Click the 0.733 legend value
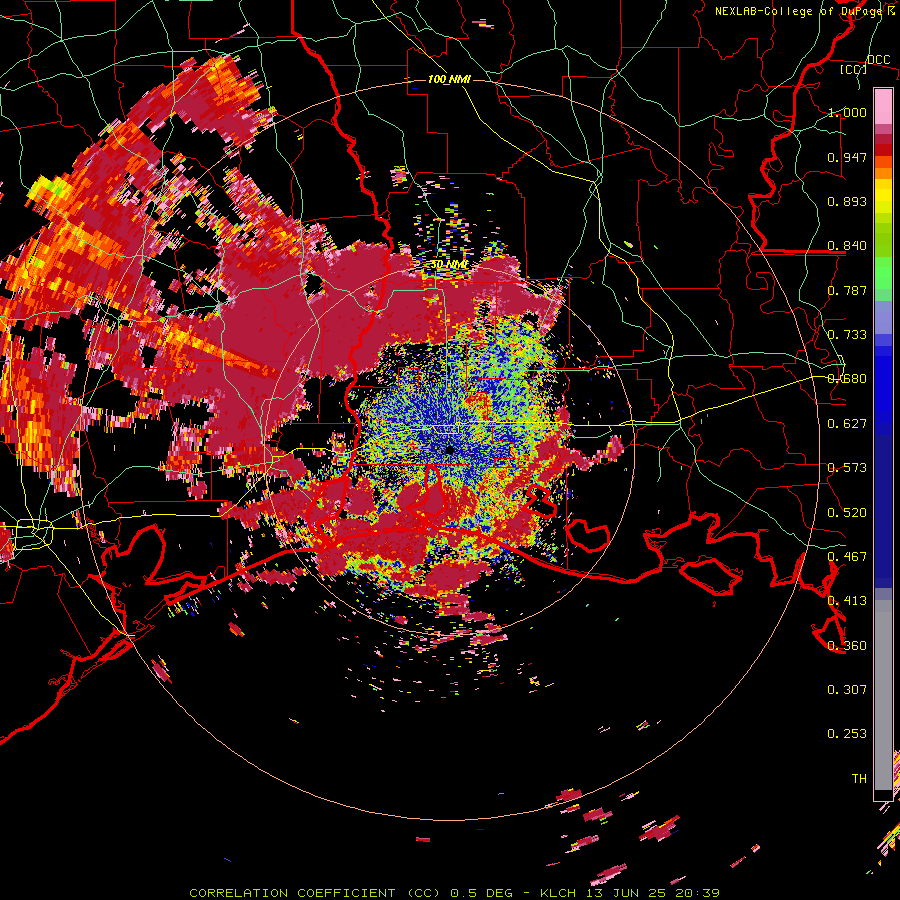The height and width of the screenshot is (900, 900). tap(847, 335)
